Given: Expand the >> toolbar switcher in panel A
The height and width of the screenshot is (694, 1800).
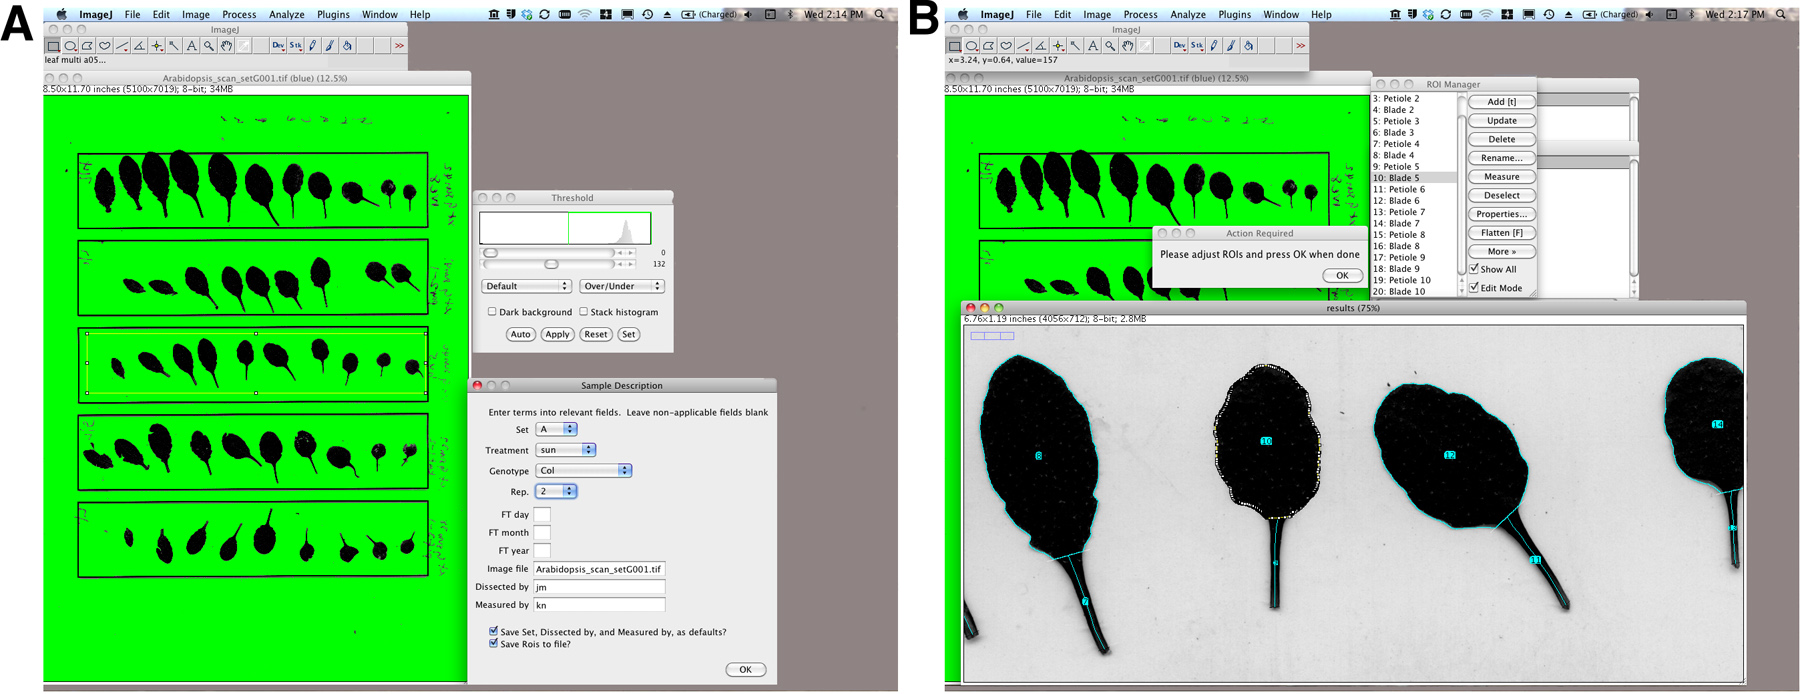Looking at the screenshot, I should pyautogui.click(x=399, y=46).
